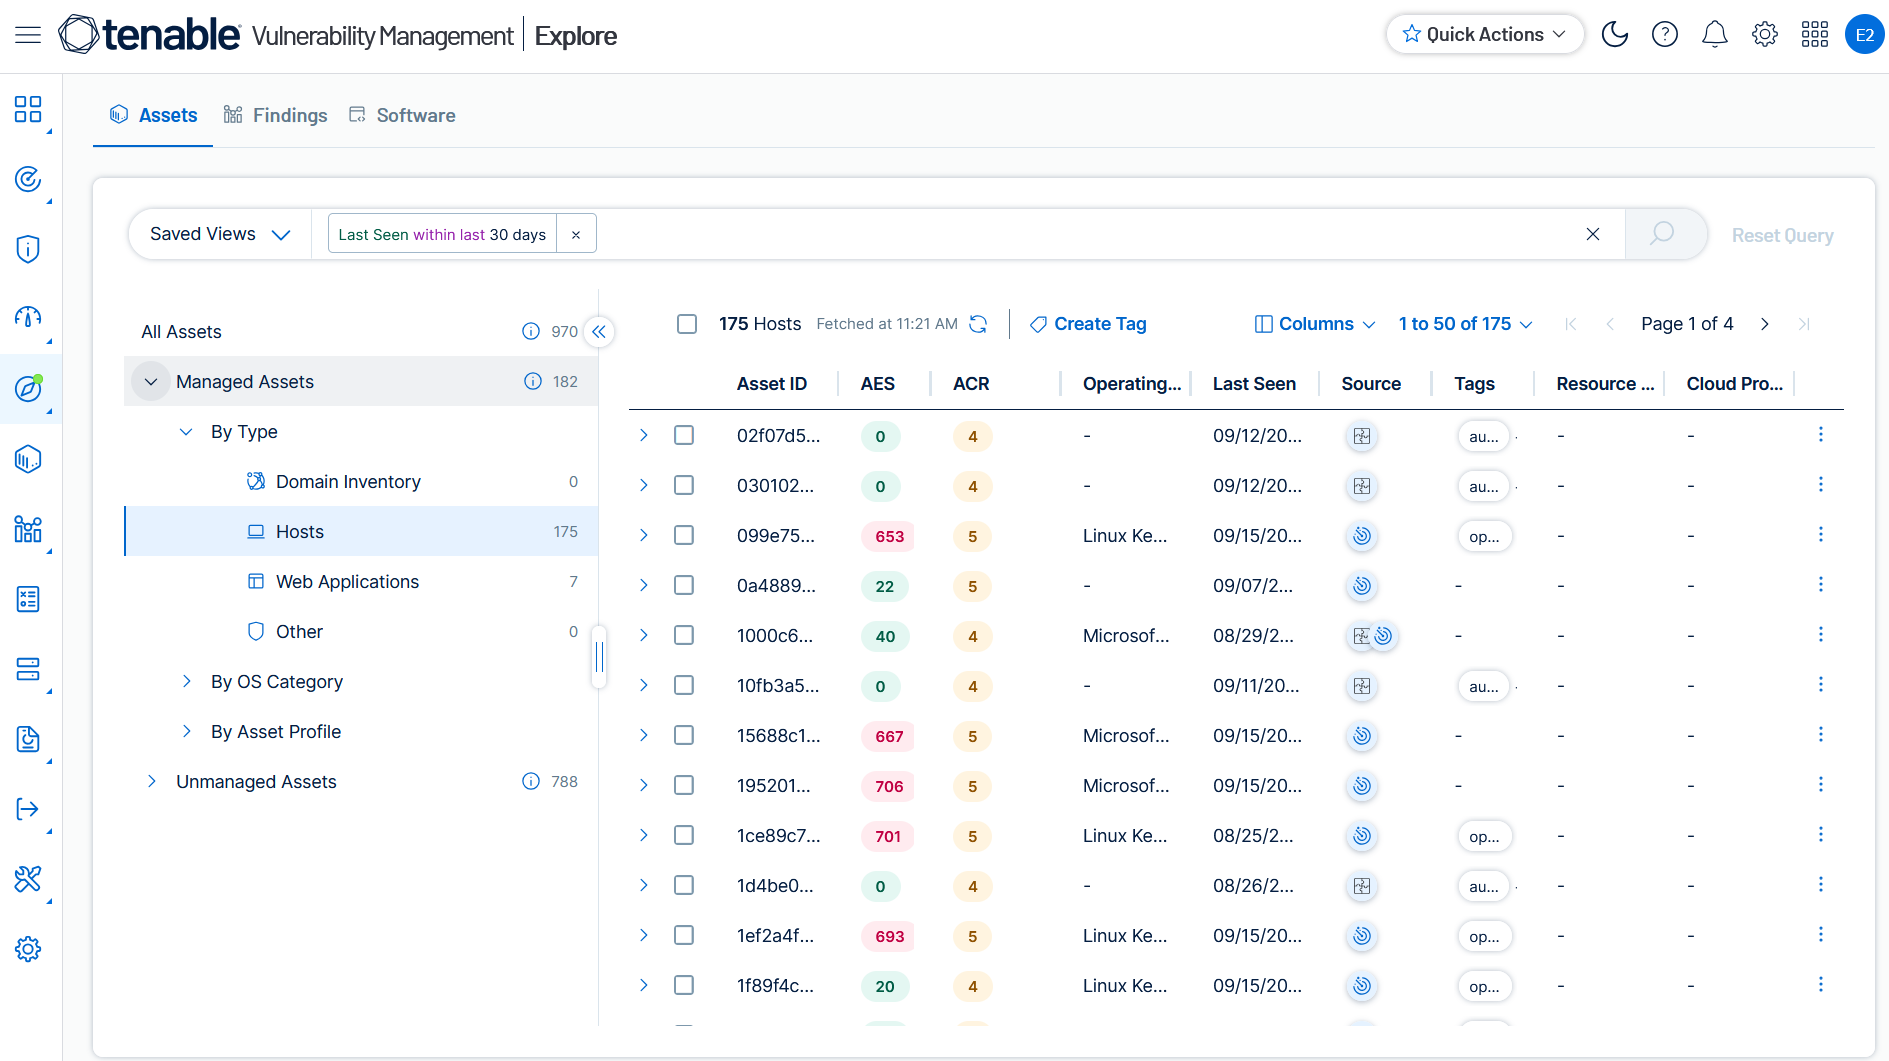This screenshot has width=1889, height=1061.
Task: Collapse the asset tree side panel
Action: pyautogui.click(x=599, y=332)
